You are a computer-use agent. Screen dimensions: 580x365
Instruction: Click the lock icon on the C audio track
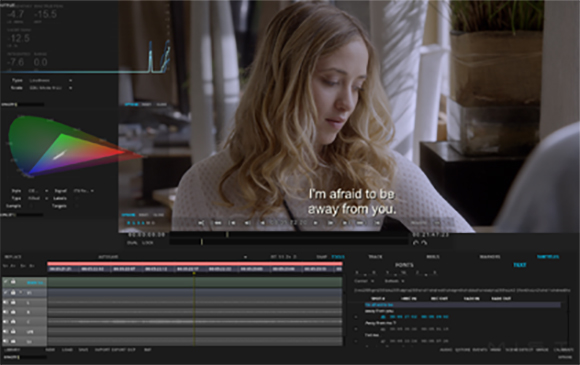[x=13, y=321]
